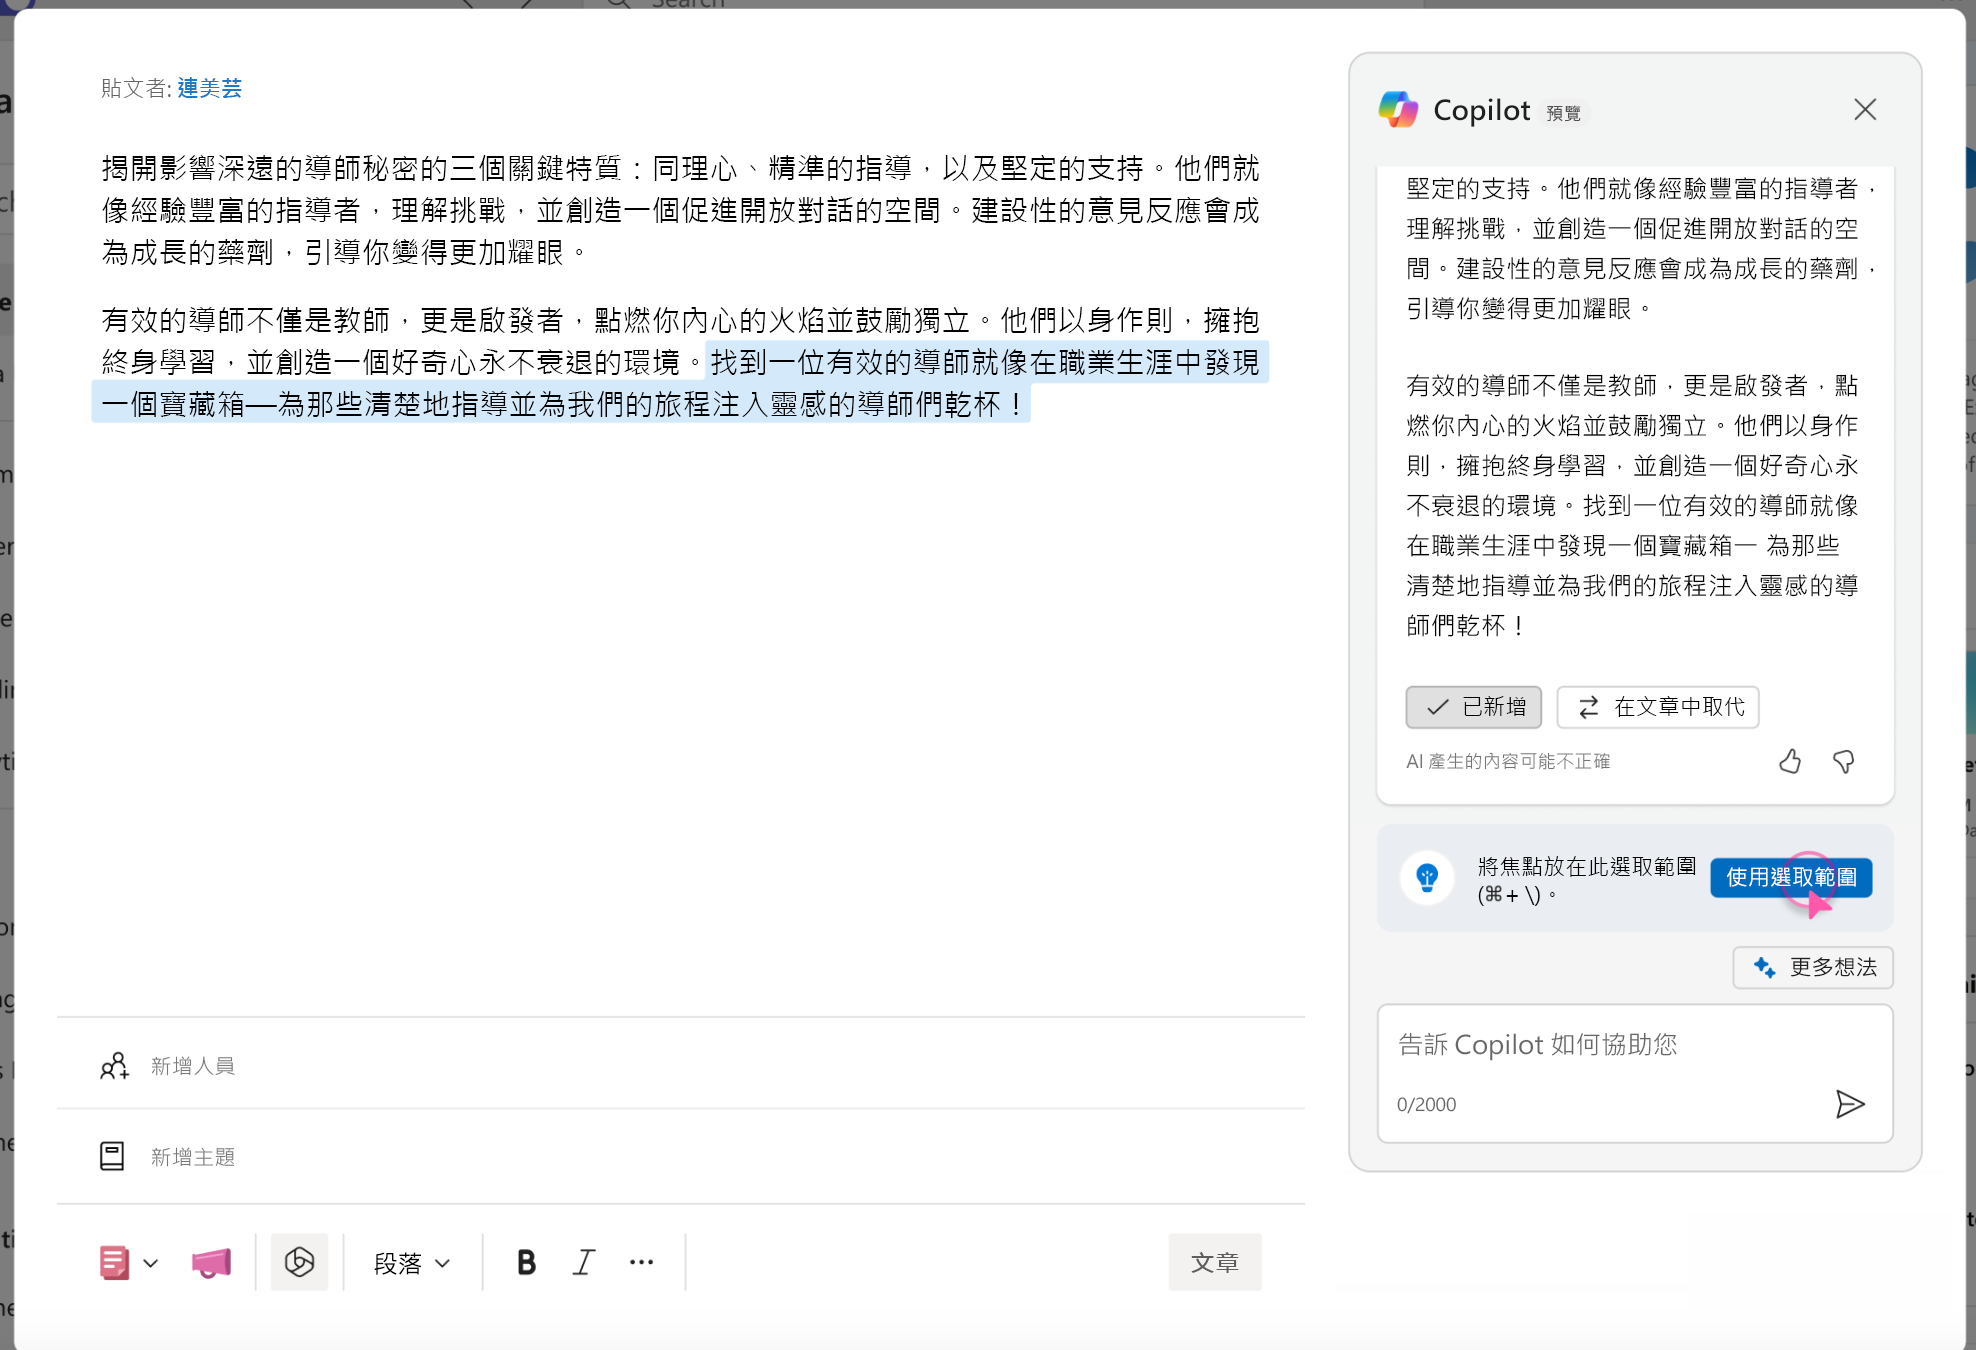
Task: Click the 使用選取範圍 button
Action: click(1791, 877)
